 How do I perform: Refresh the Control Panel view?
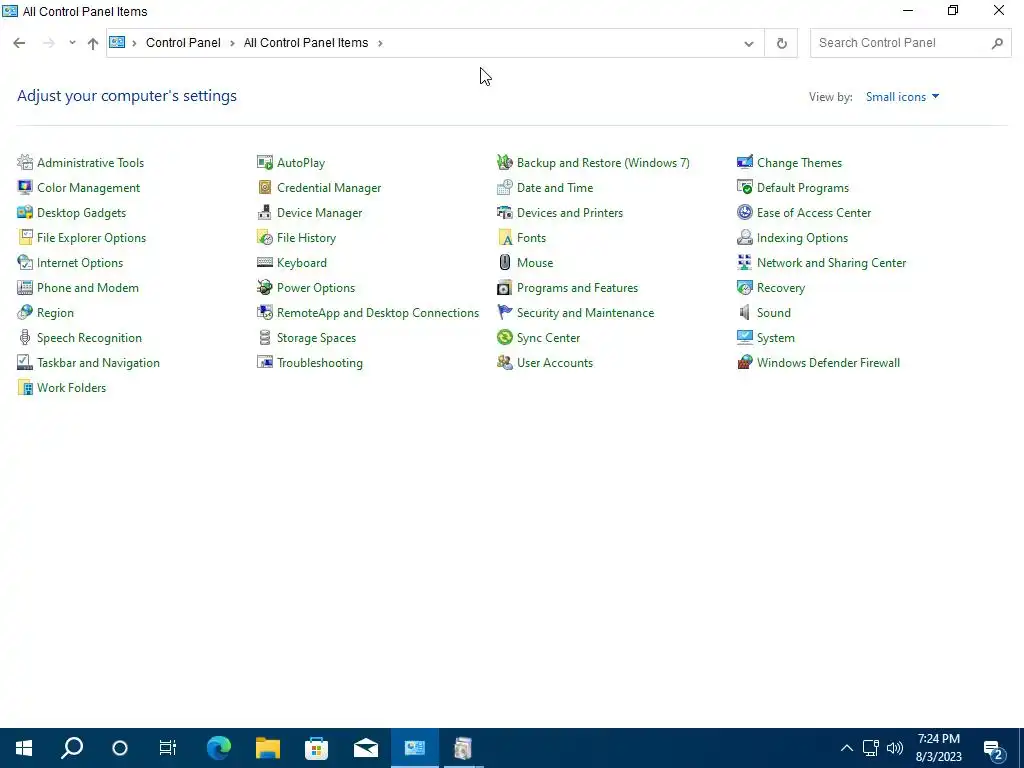781,43
